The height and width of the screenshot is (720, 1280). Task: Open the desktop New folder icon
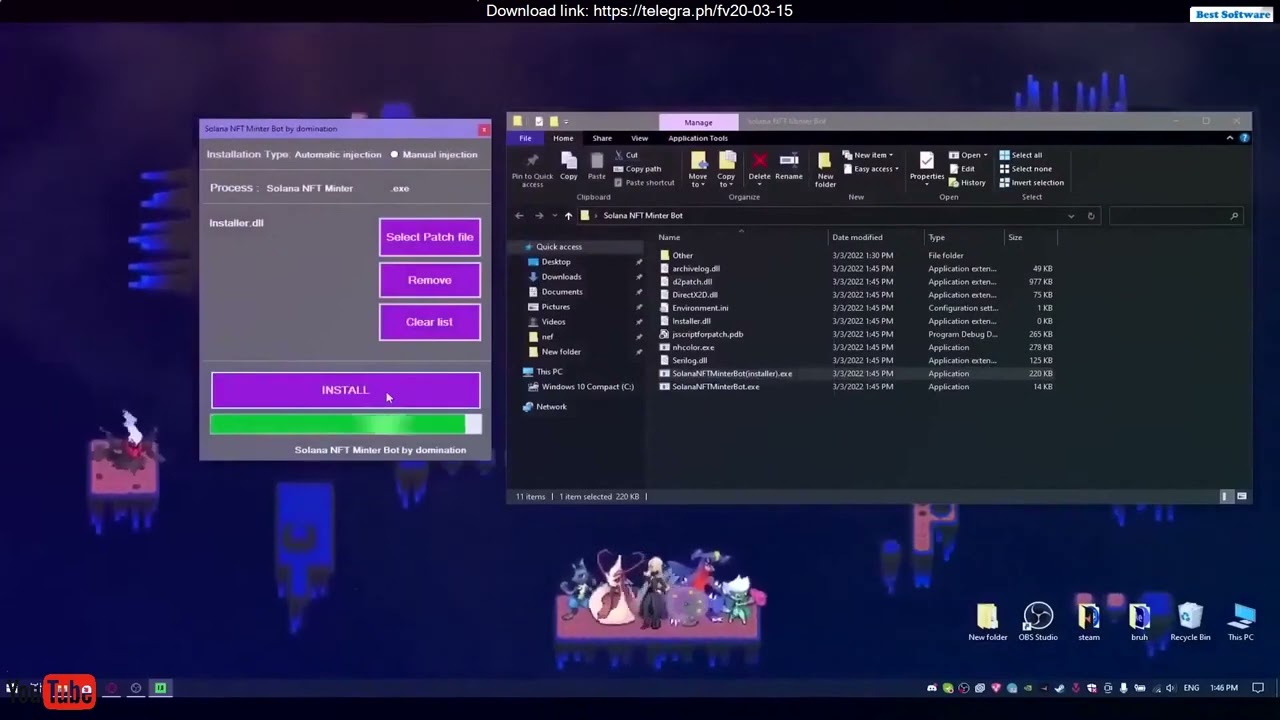[x=987, y=621]
